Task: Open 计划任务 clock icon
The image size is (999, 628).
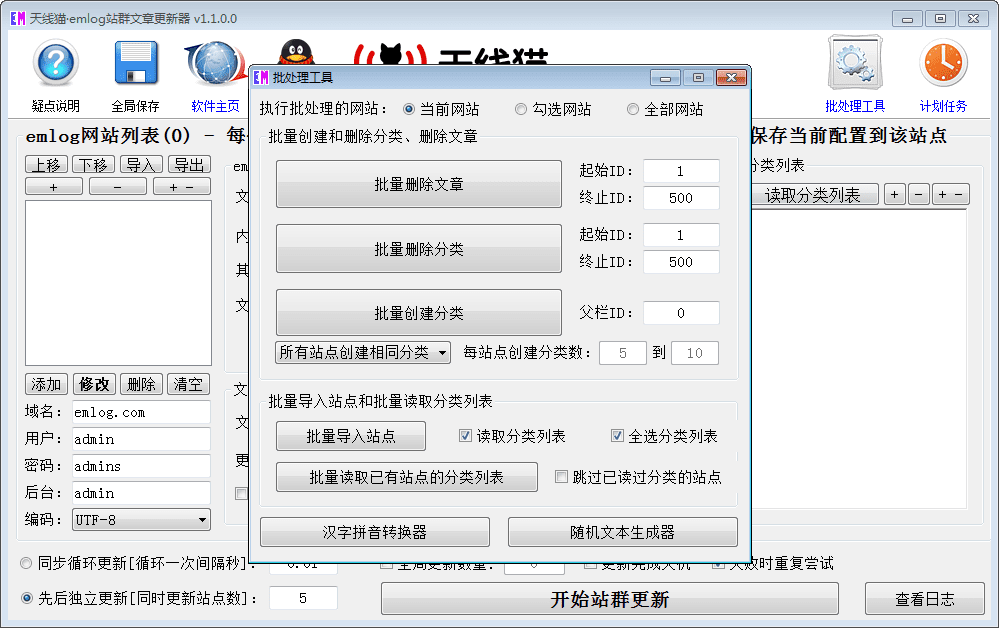Action: coord(943,62)
